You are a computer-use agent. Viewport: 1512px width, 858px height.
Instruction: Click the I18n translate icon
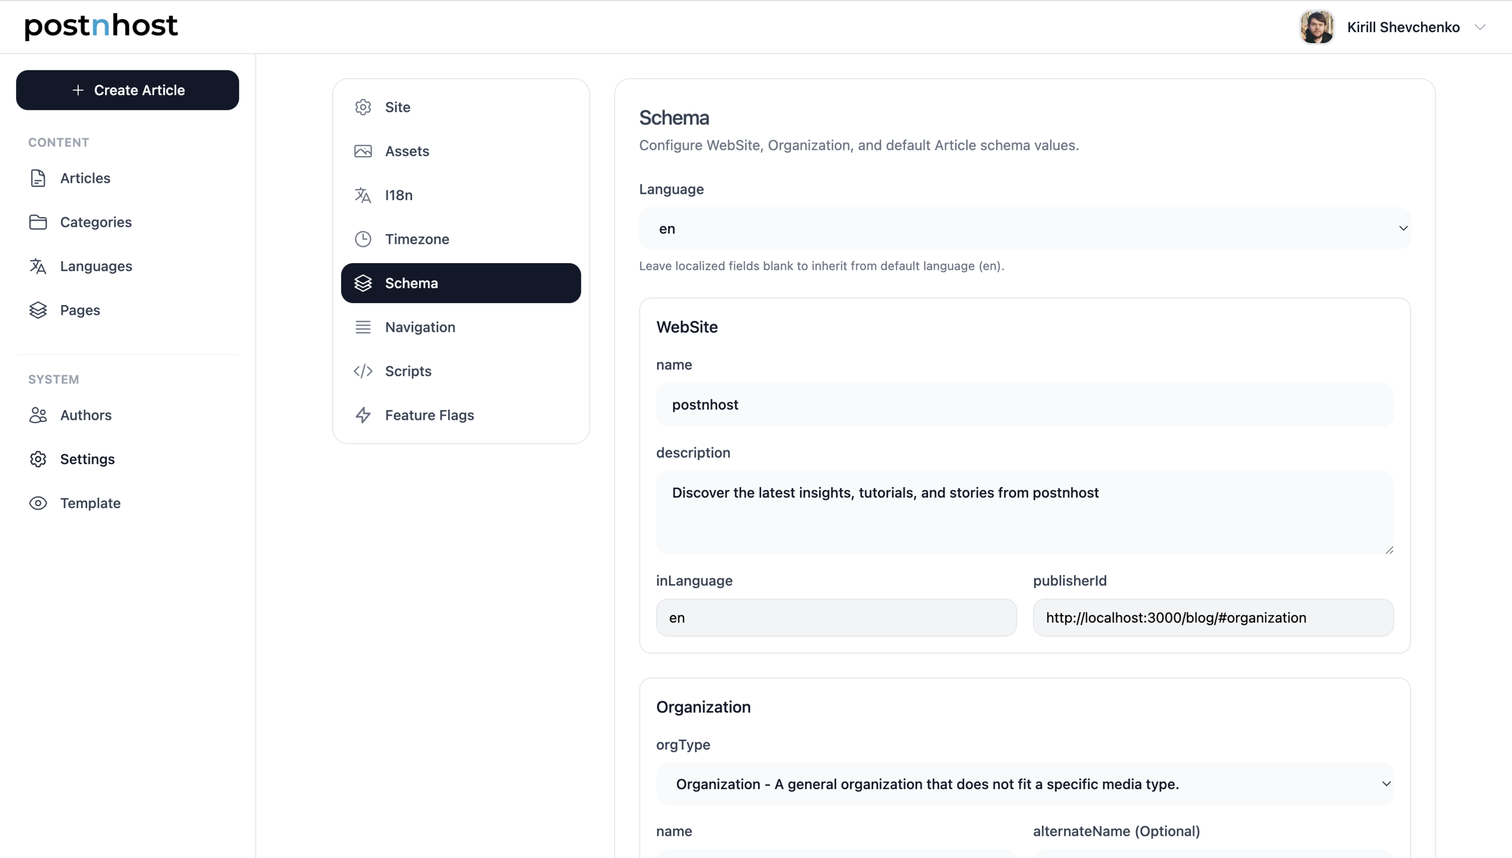point(363,195)
